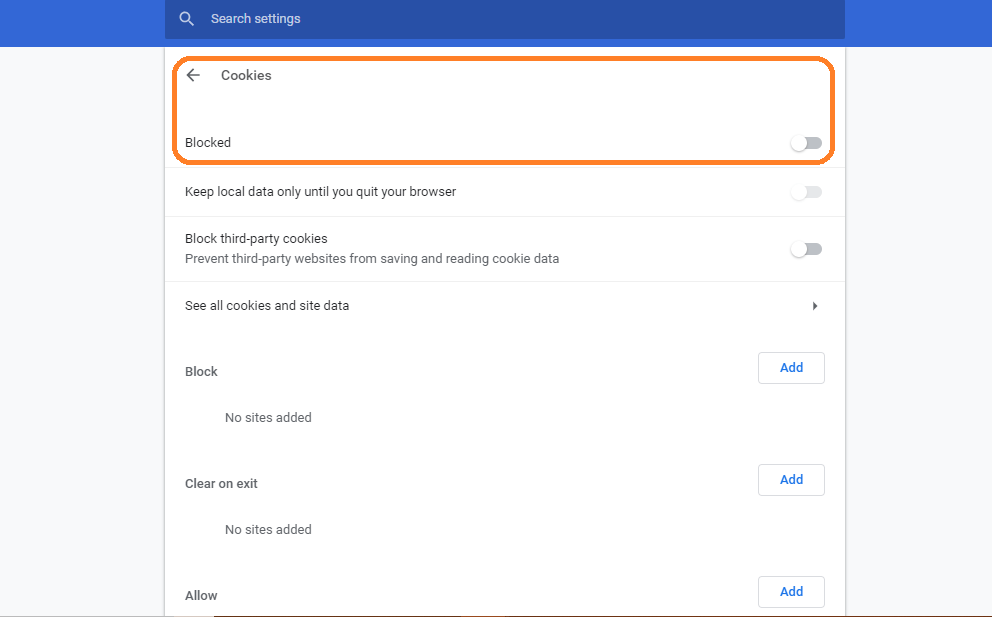The image size is (992, 617).
Task: Click Add in the Allow section
Action: pos(791,591)
